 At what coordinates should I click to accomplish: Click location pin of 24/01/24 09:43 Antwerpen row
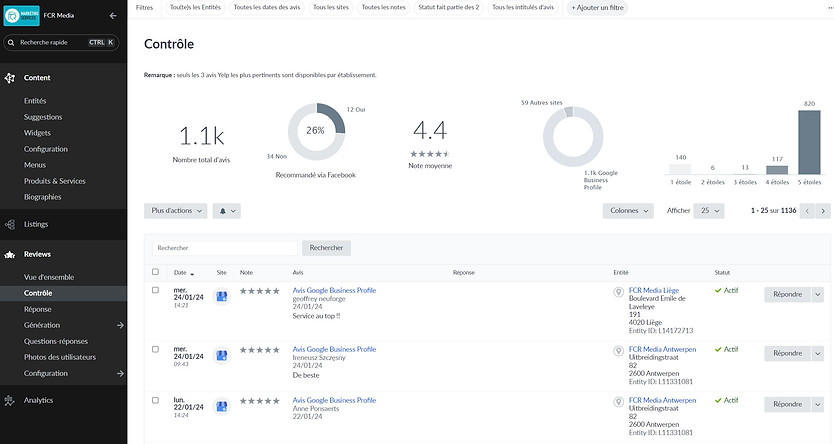tap(618, 351)
